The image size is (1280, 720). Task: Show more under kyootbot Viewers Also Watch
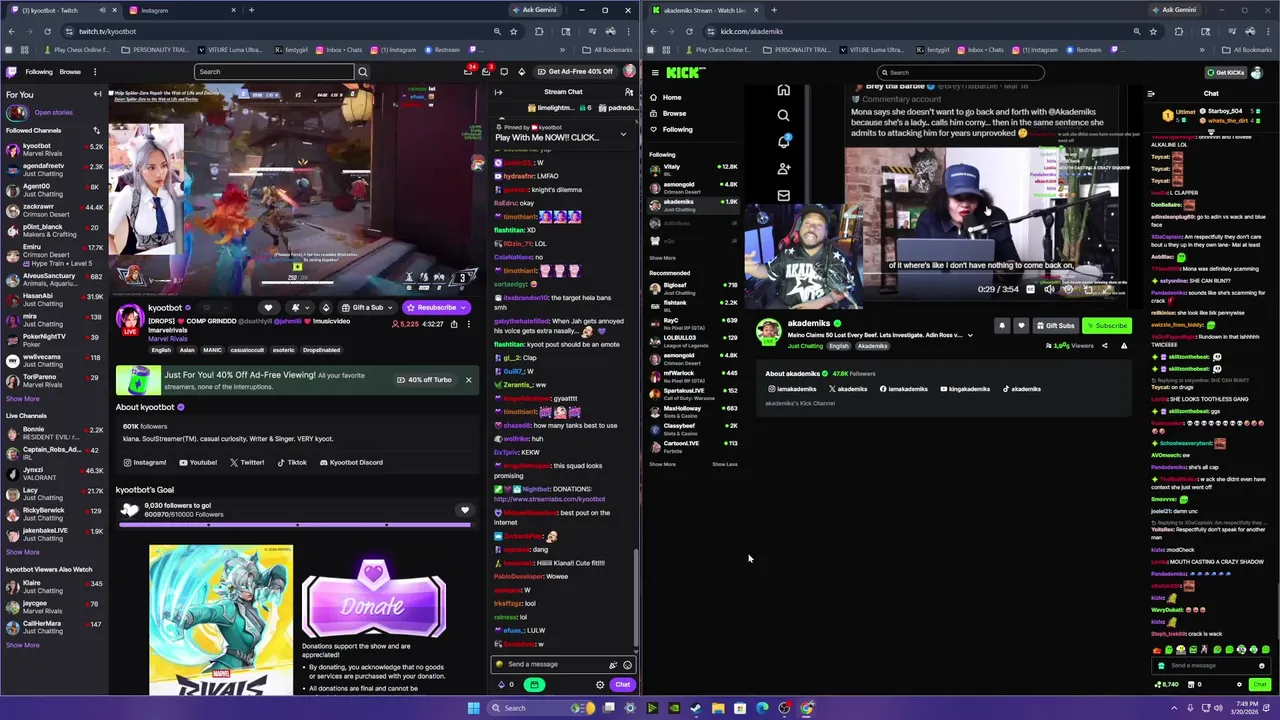pos(23,645)
